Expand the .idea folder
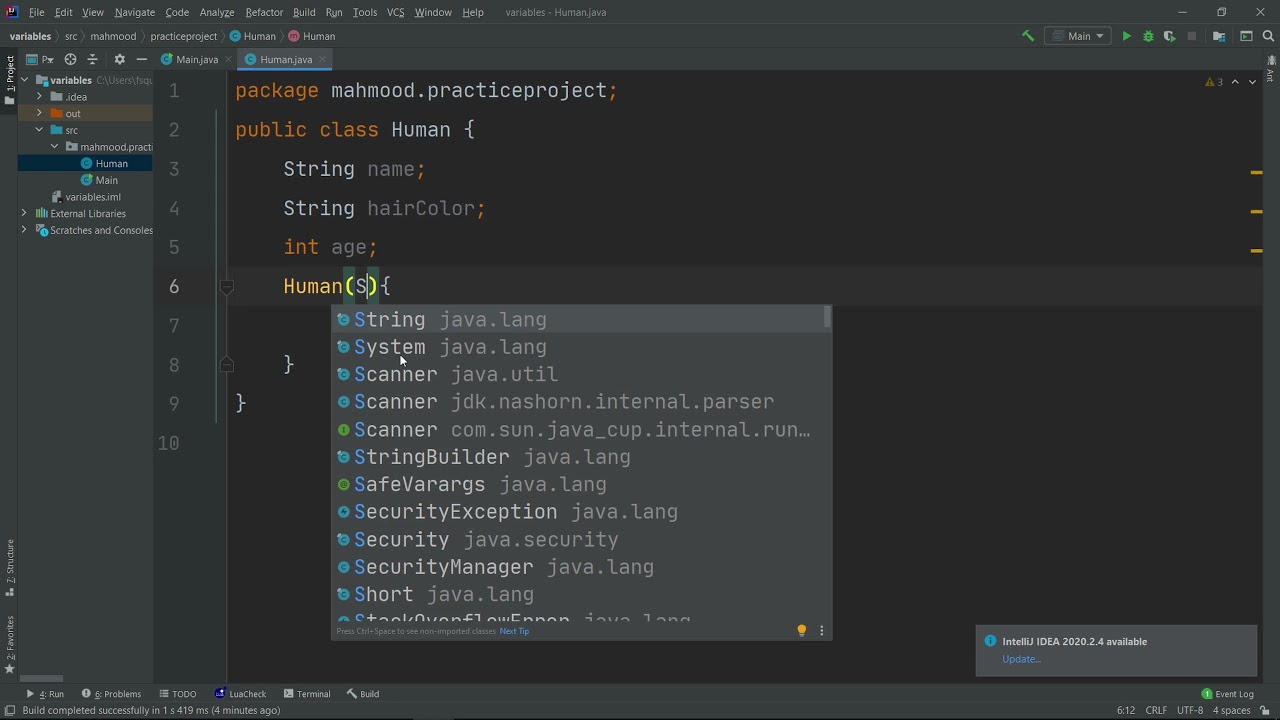This screenshot has width=1280, height=720. 39,97
